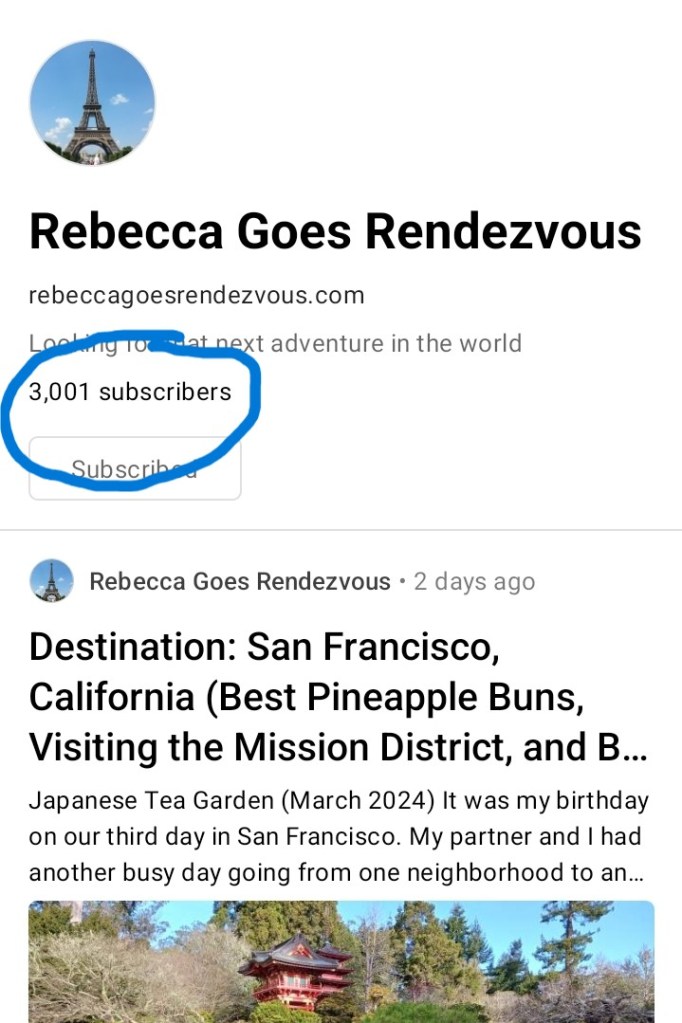Select the "3,001 subscribers" count

click(x=130, y=392)
